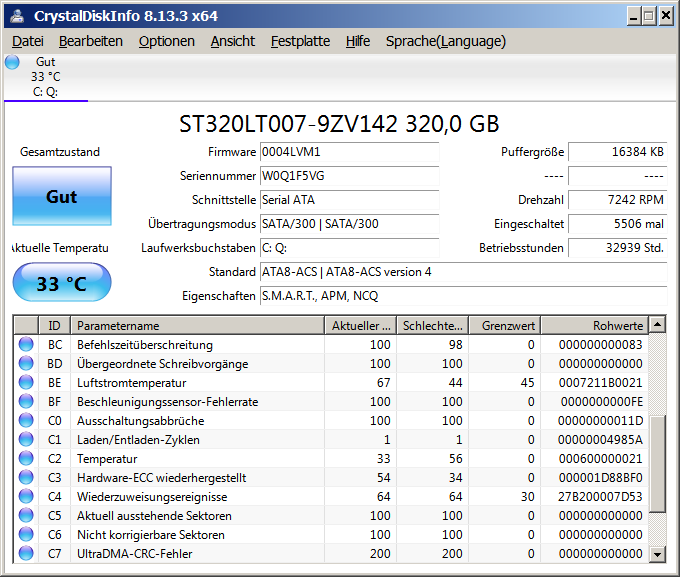Click the Standard field ATA8-ACS
The width and height of the screenshot is (680, 577).
(464, 272)
